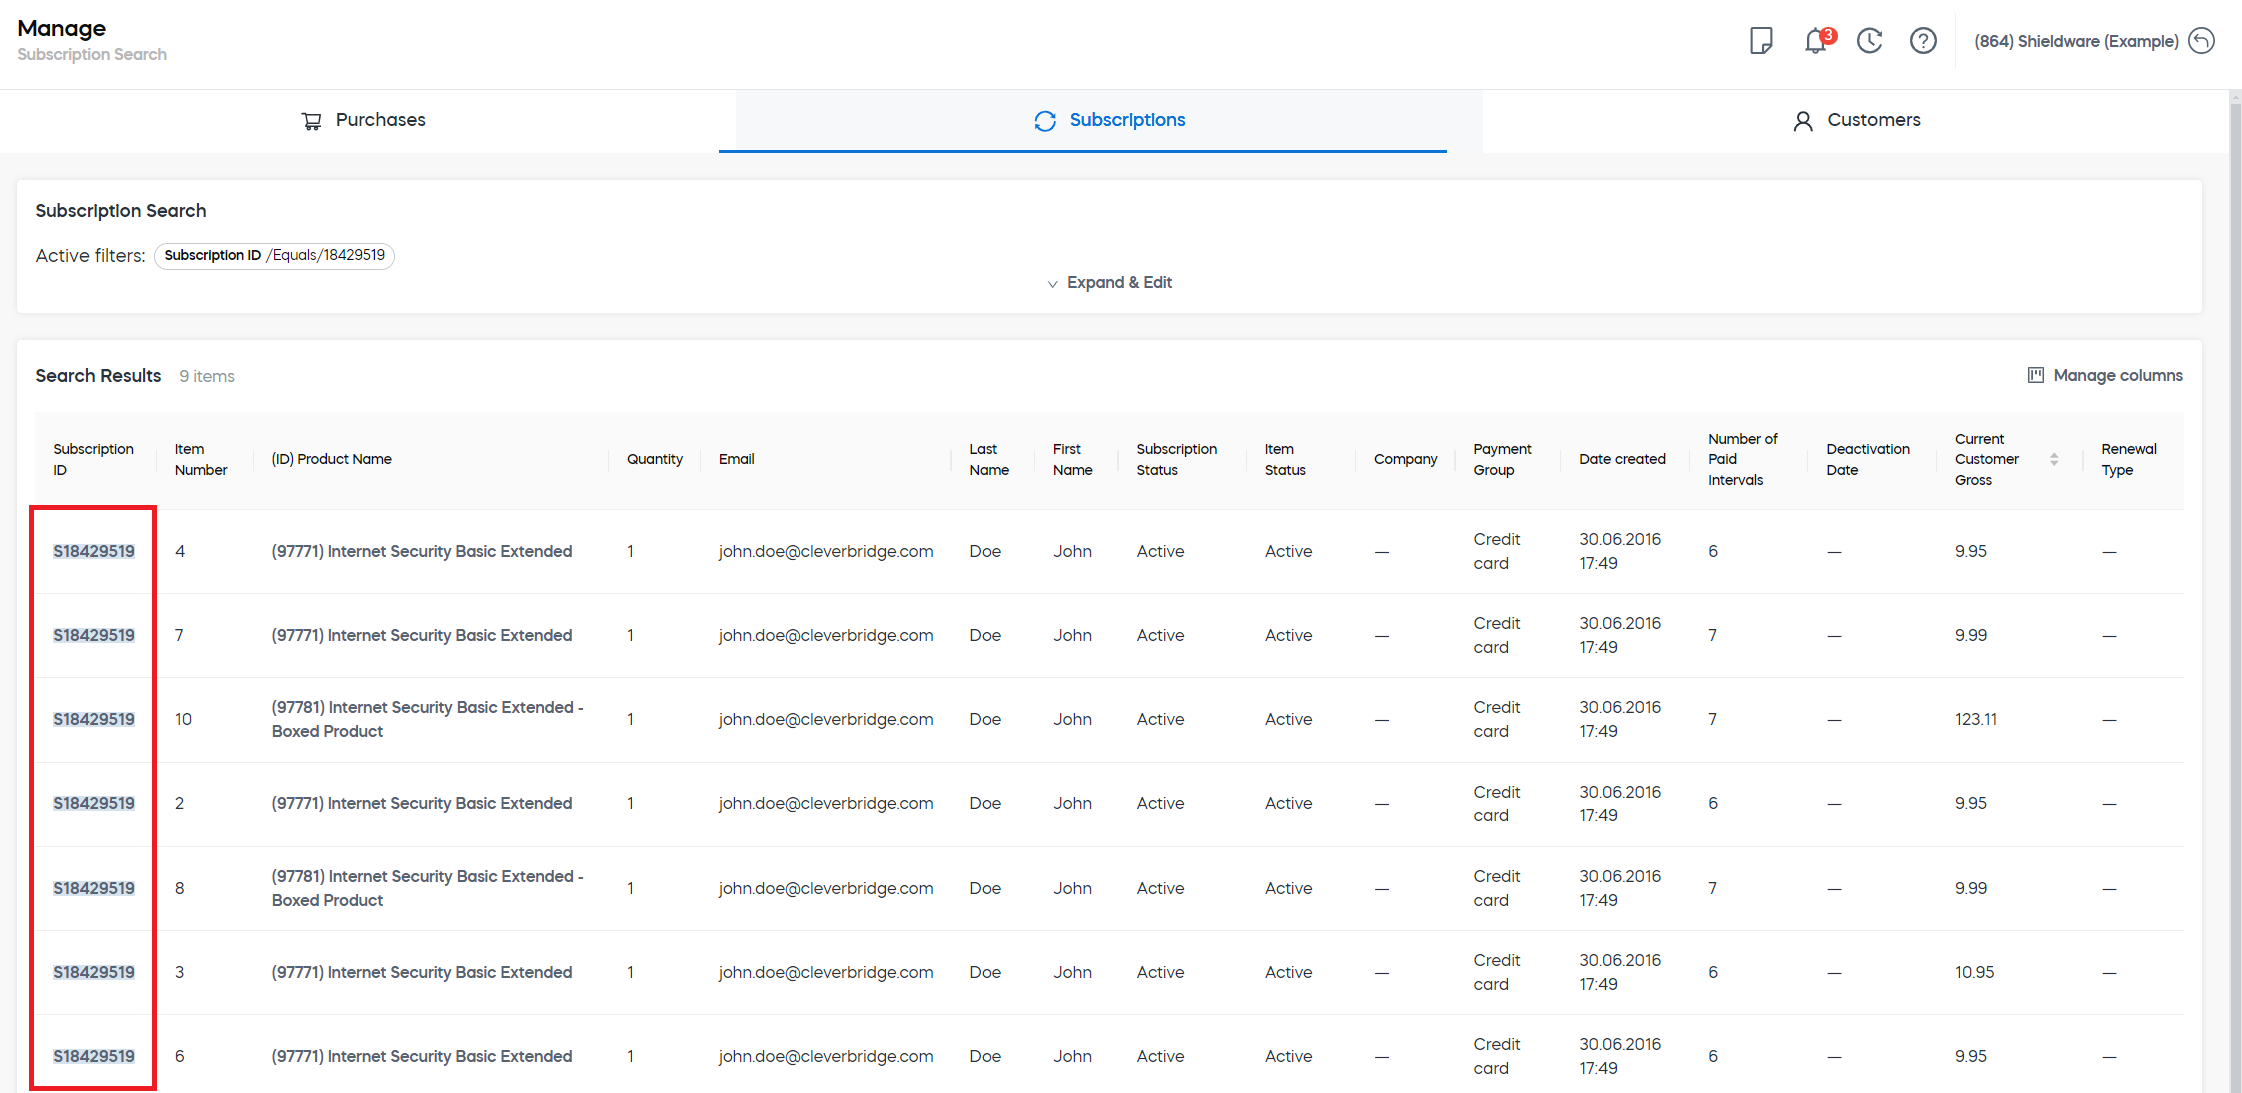Open S18429519 link for item number 2
Image resolution: width=2242 pixels, height=1093 pixels.
coord(94,803)
